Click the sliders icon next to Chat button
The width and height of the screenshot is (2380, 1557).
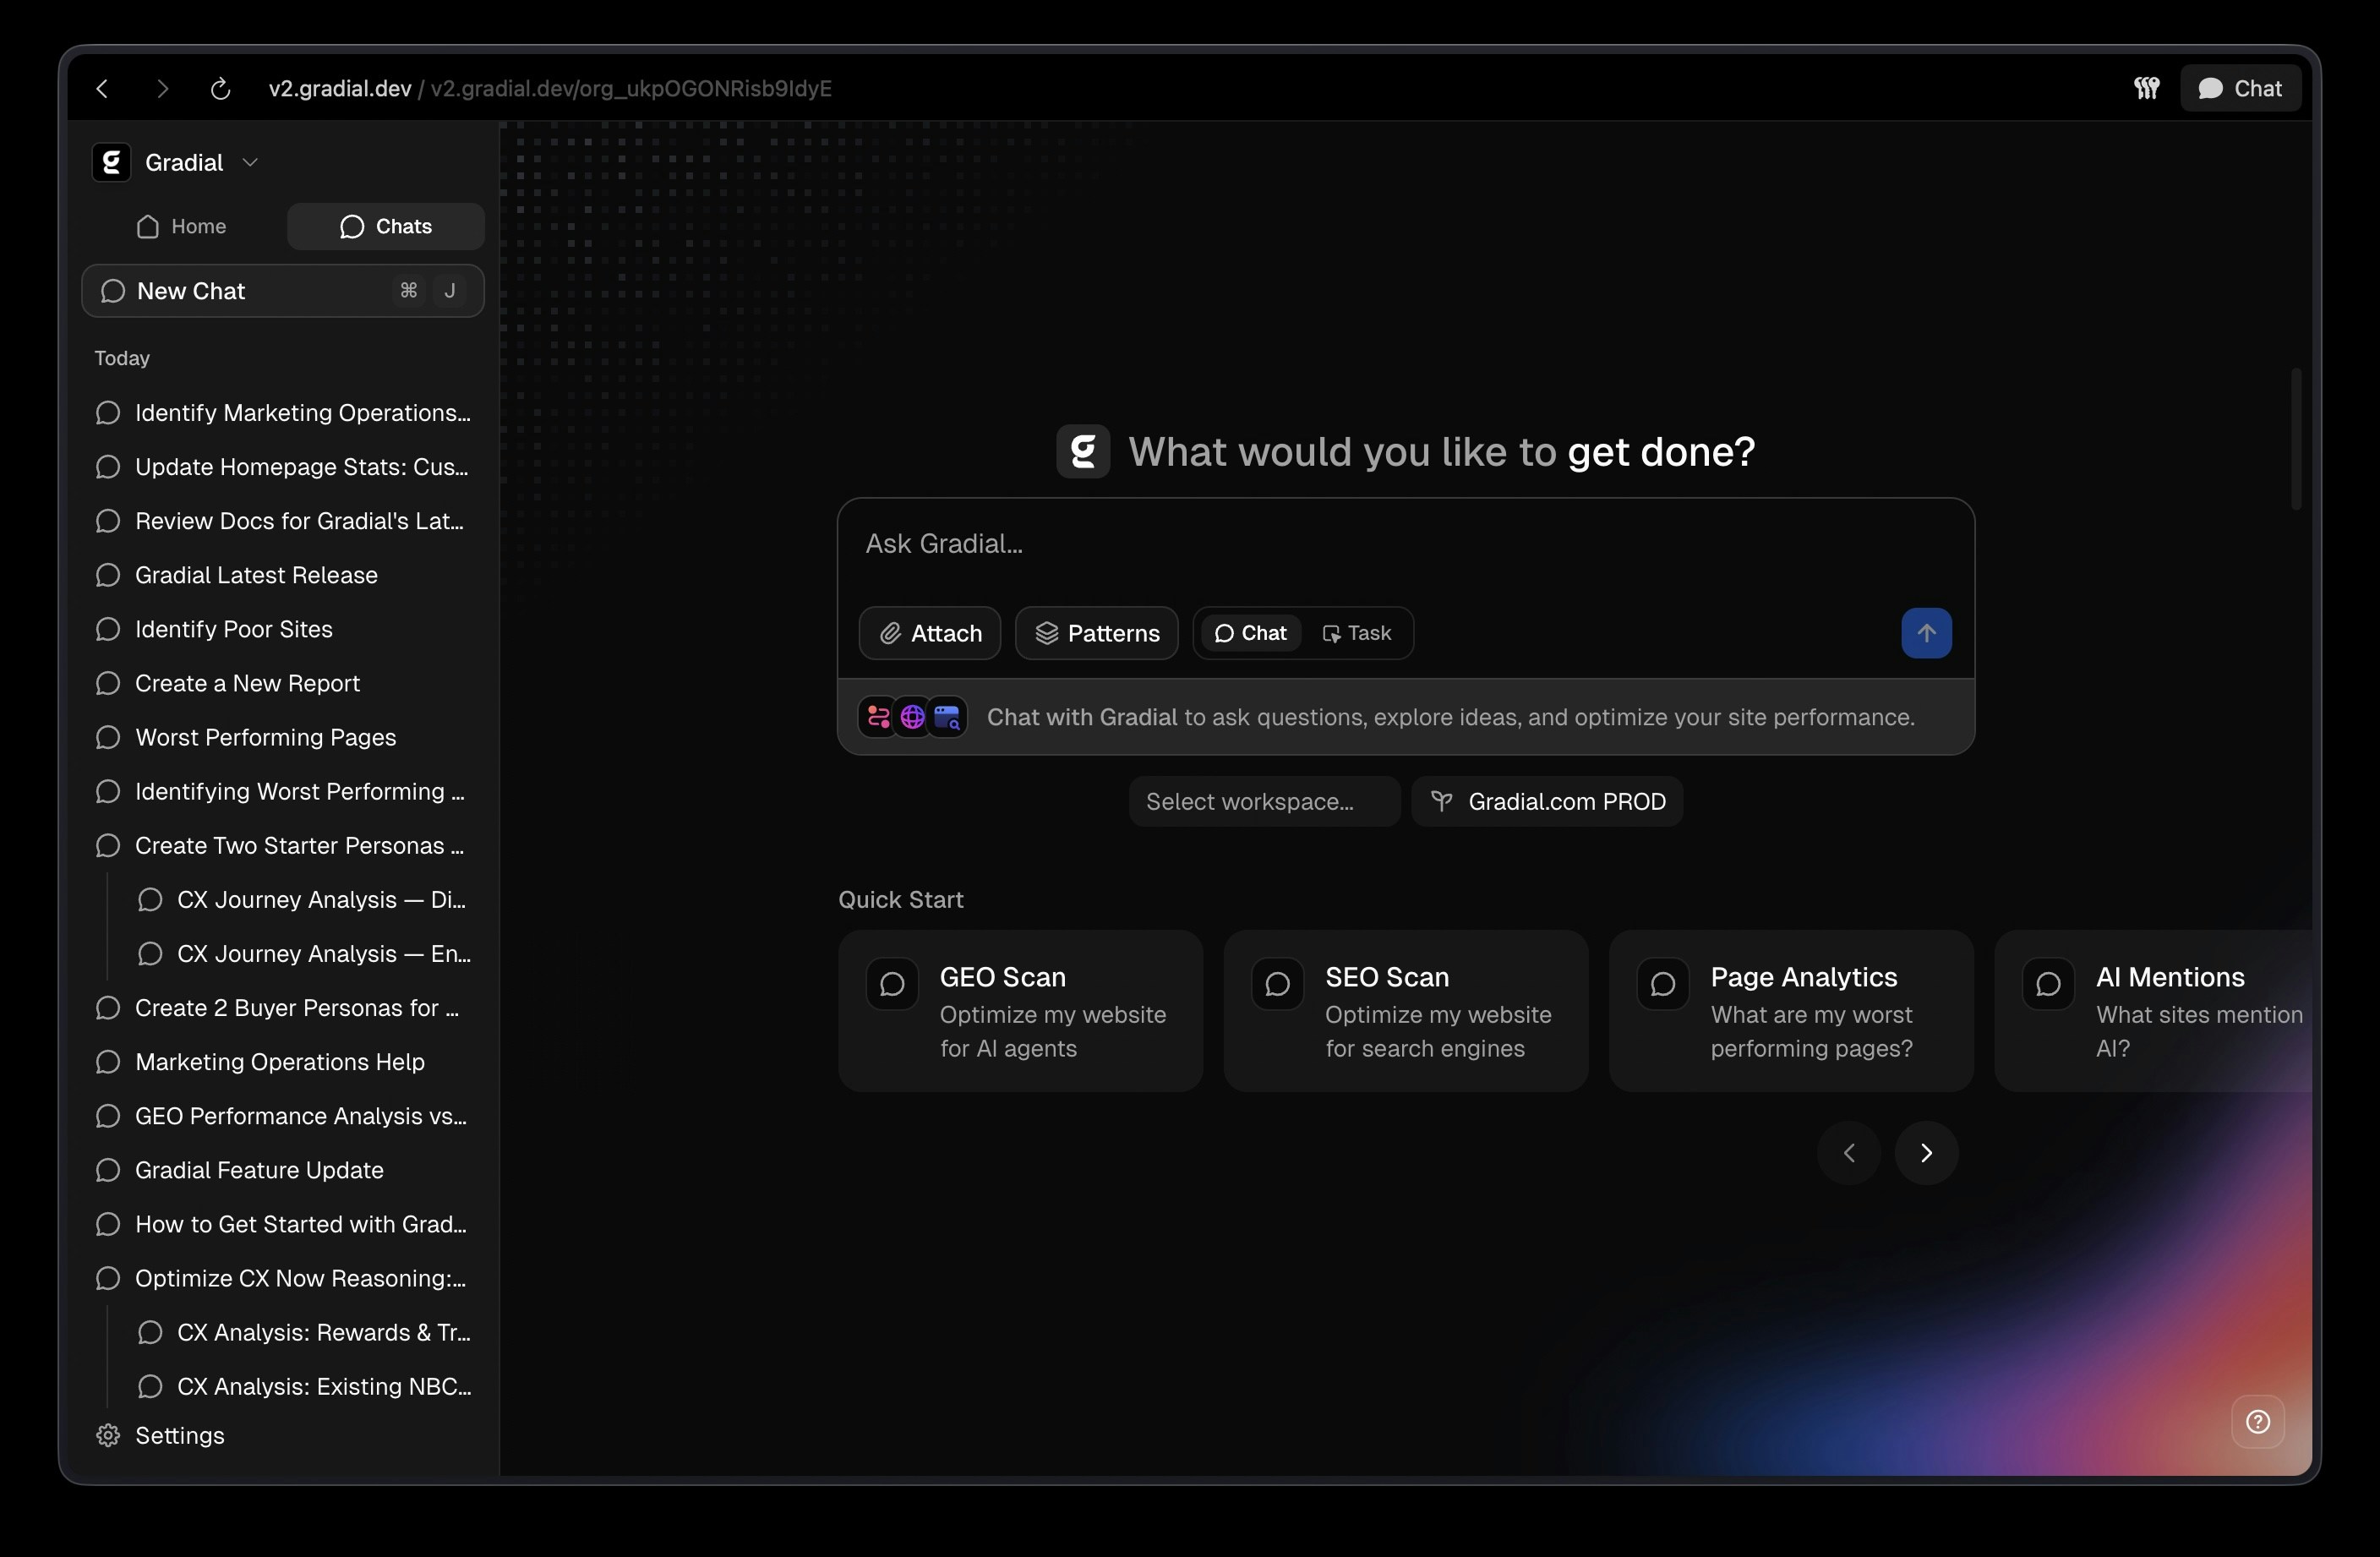[2146, 89]
